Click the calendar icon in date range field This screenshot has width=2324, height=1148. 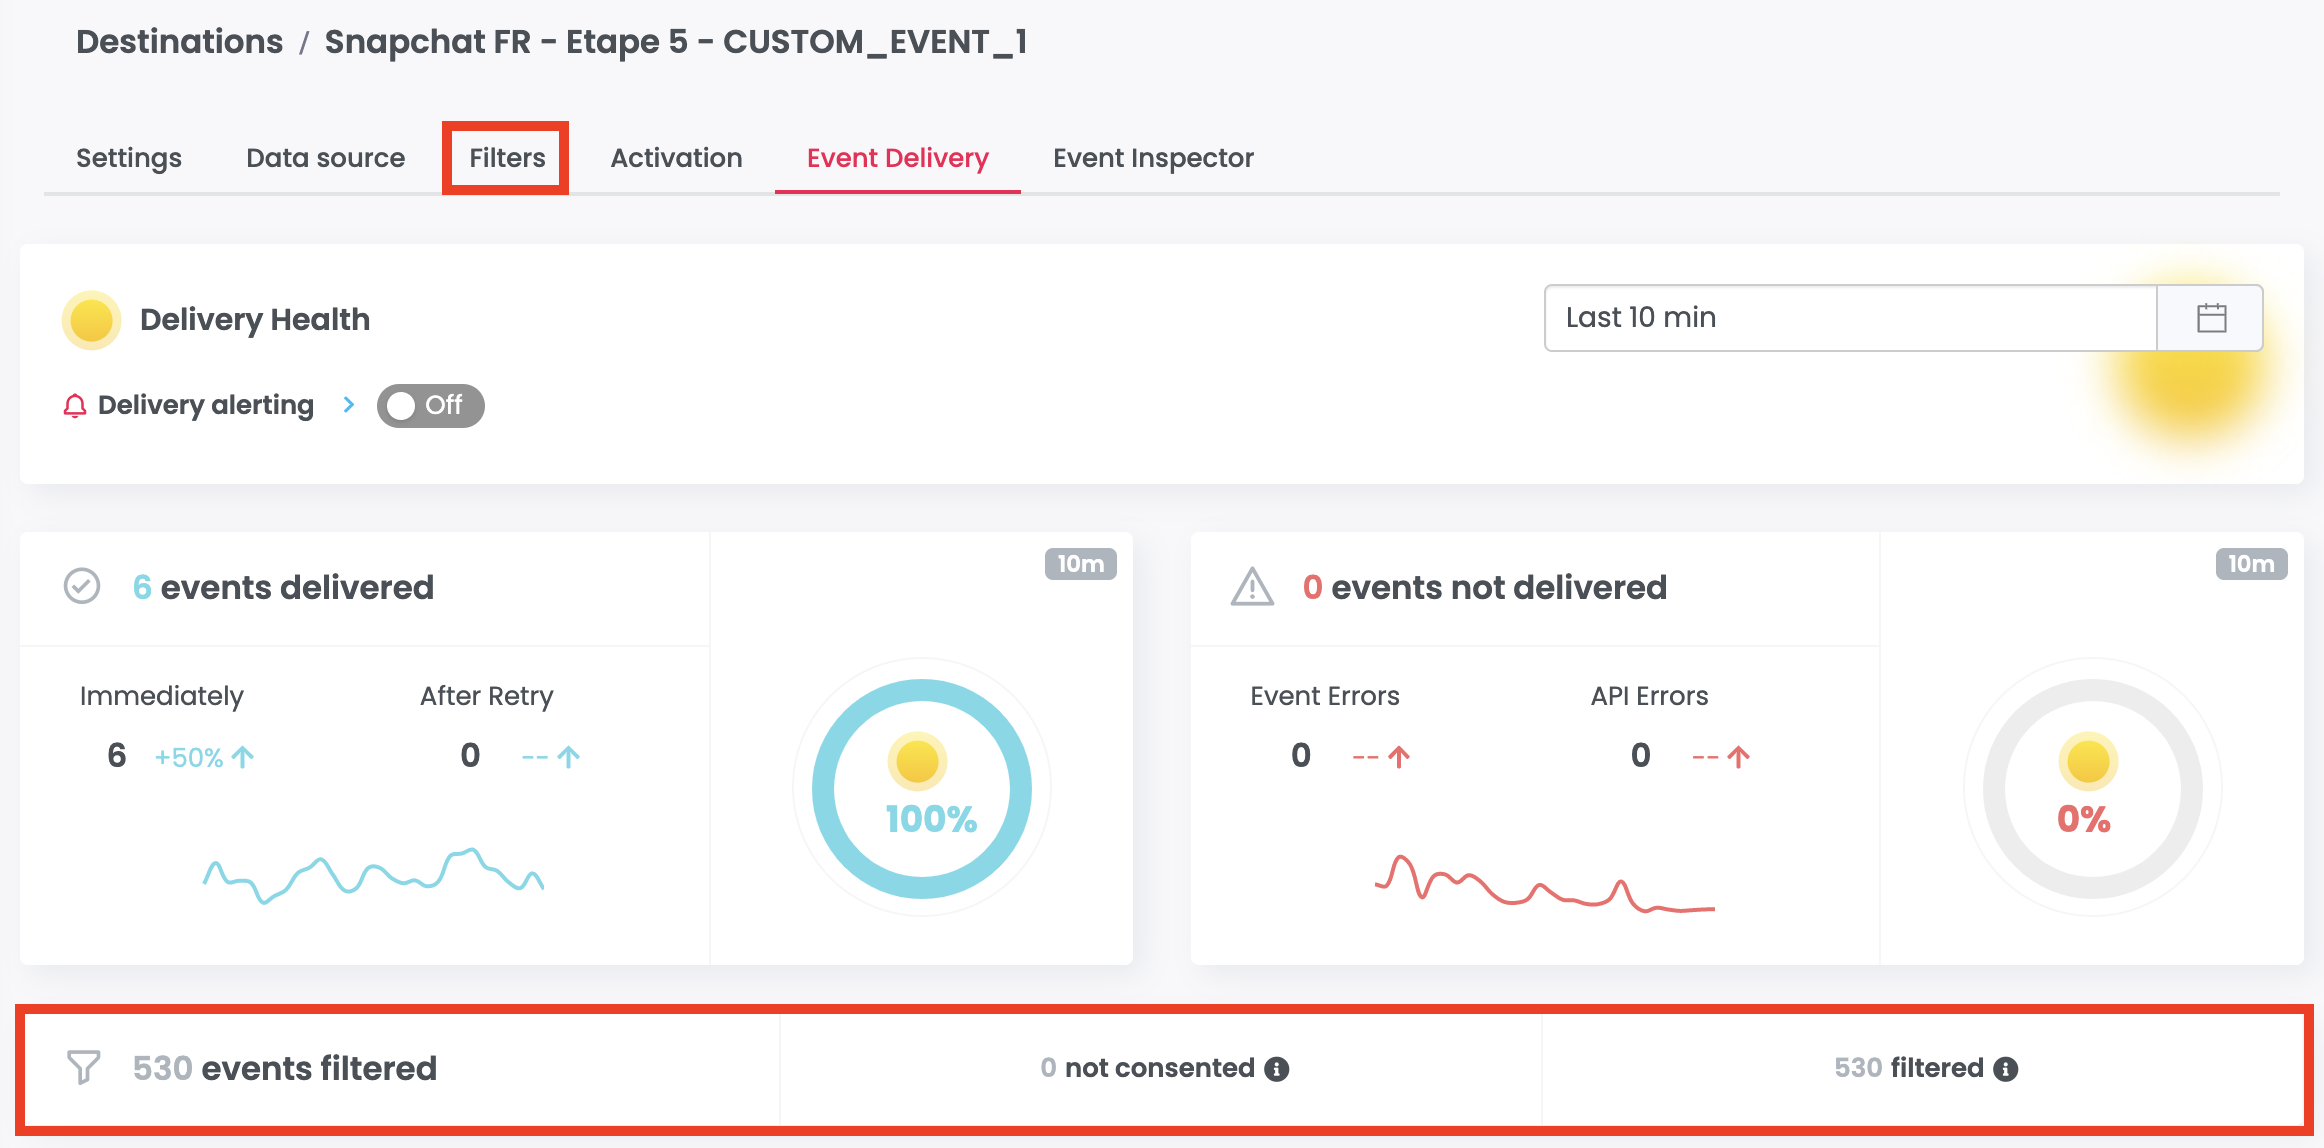(2211, 318)
